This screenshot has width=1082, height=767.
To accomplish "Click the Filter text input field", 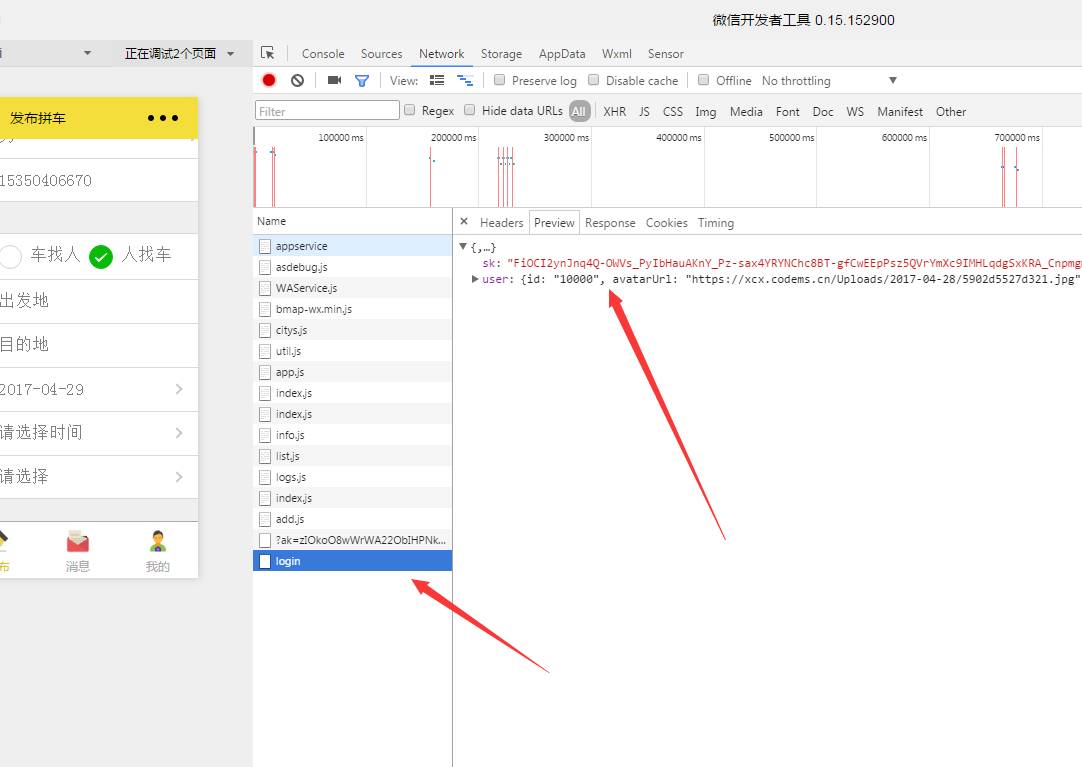I will (x=327, y=111).
